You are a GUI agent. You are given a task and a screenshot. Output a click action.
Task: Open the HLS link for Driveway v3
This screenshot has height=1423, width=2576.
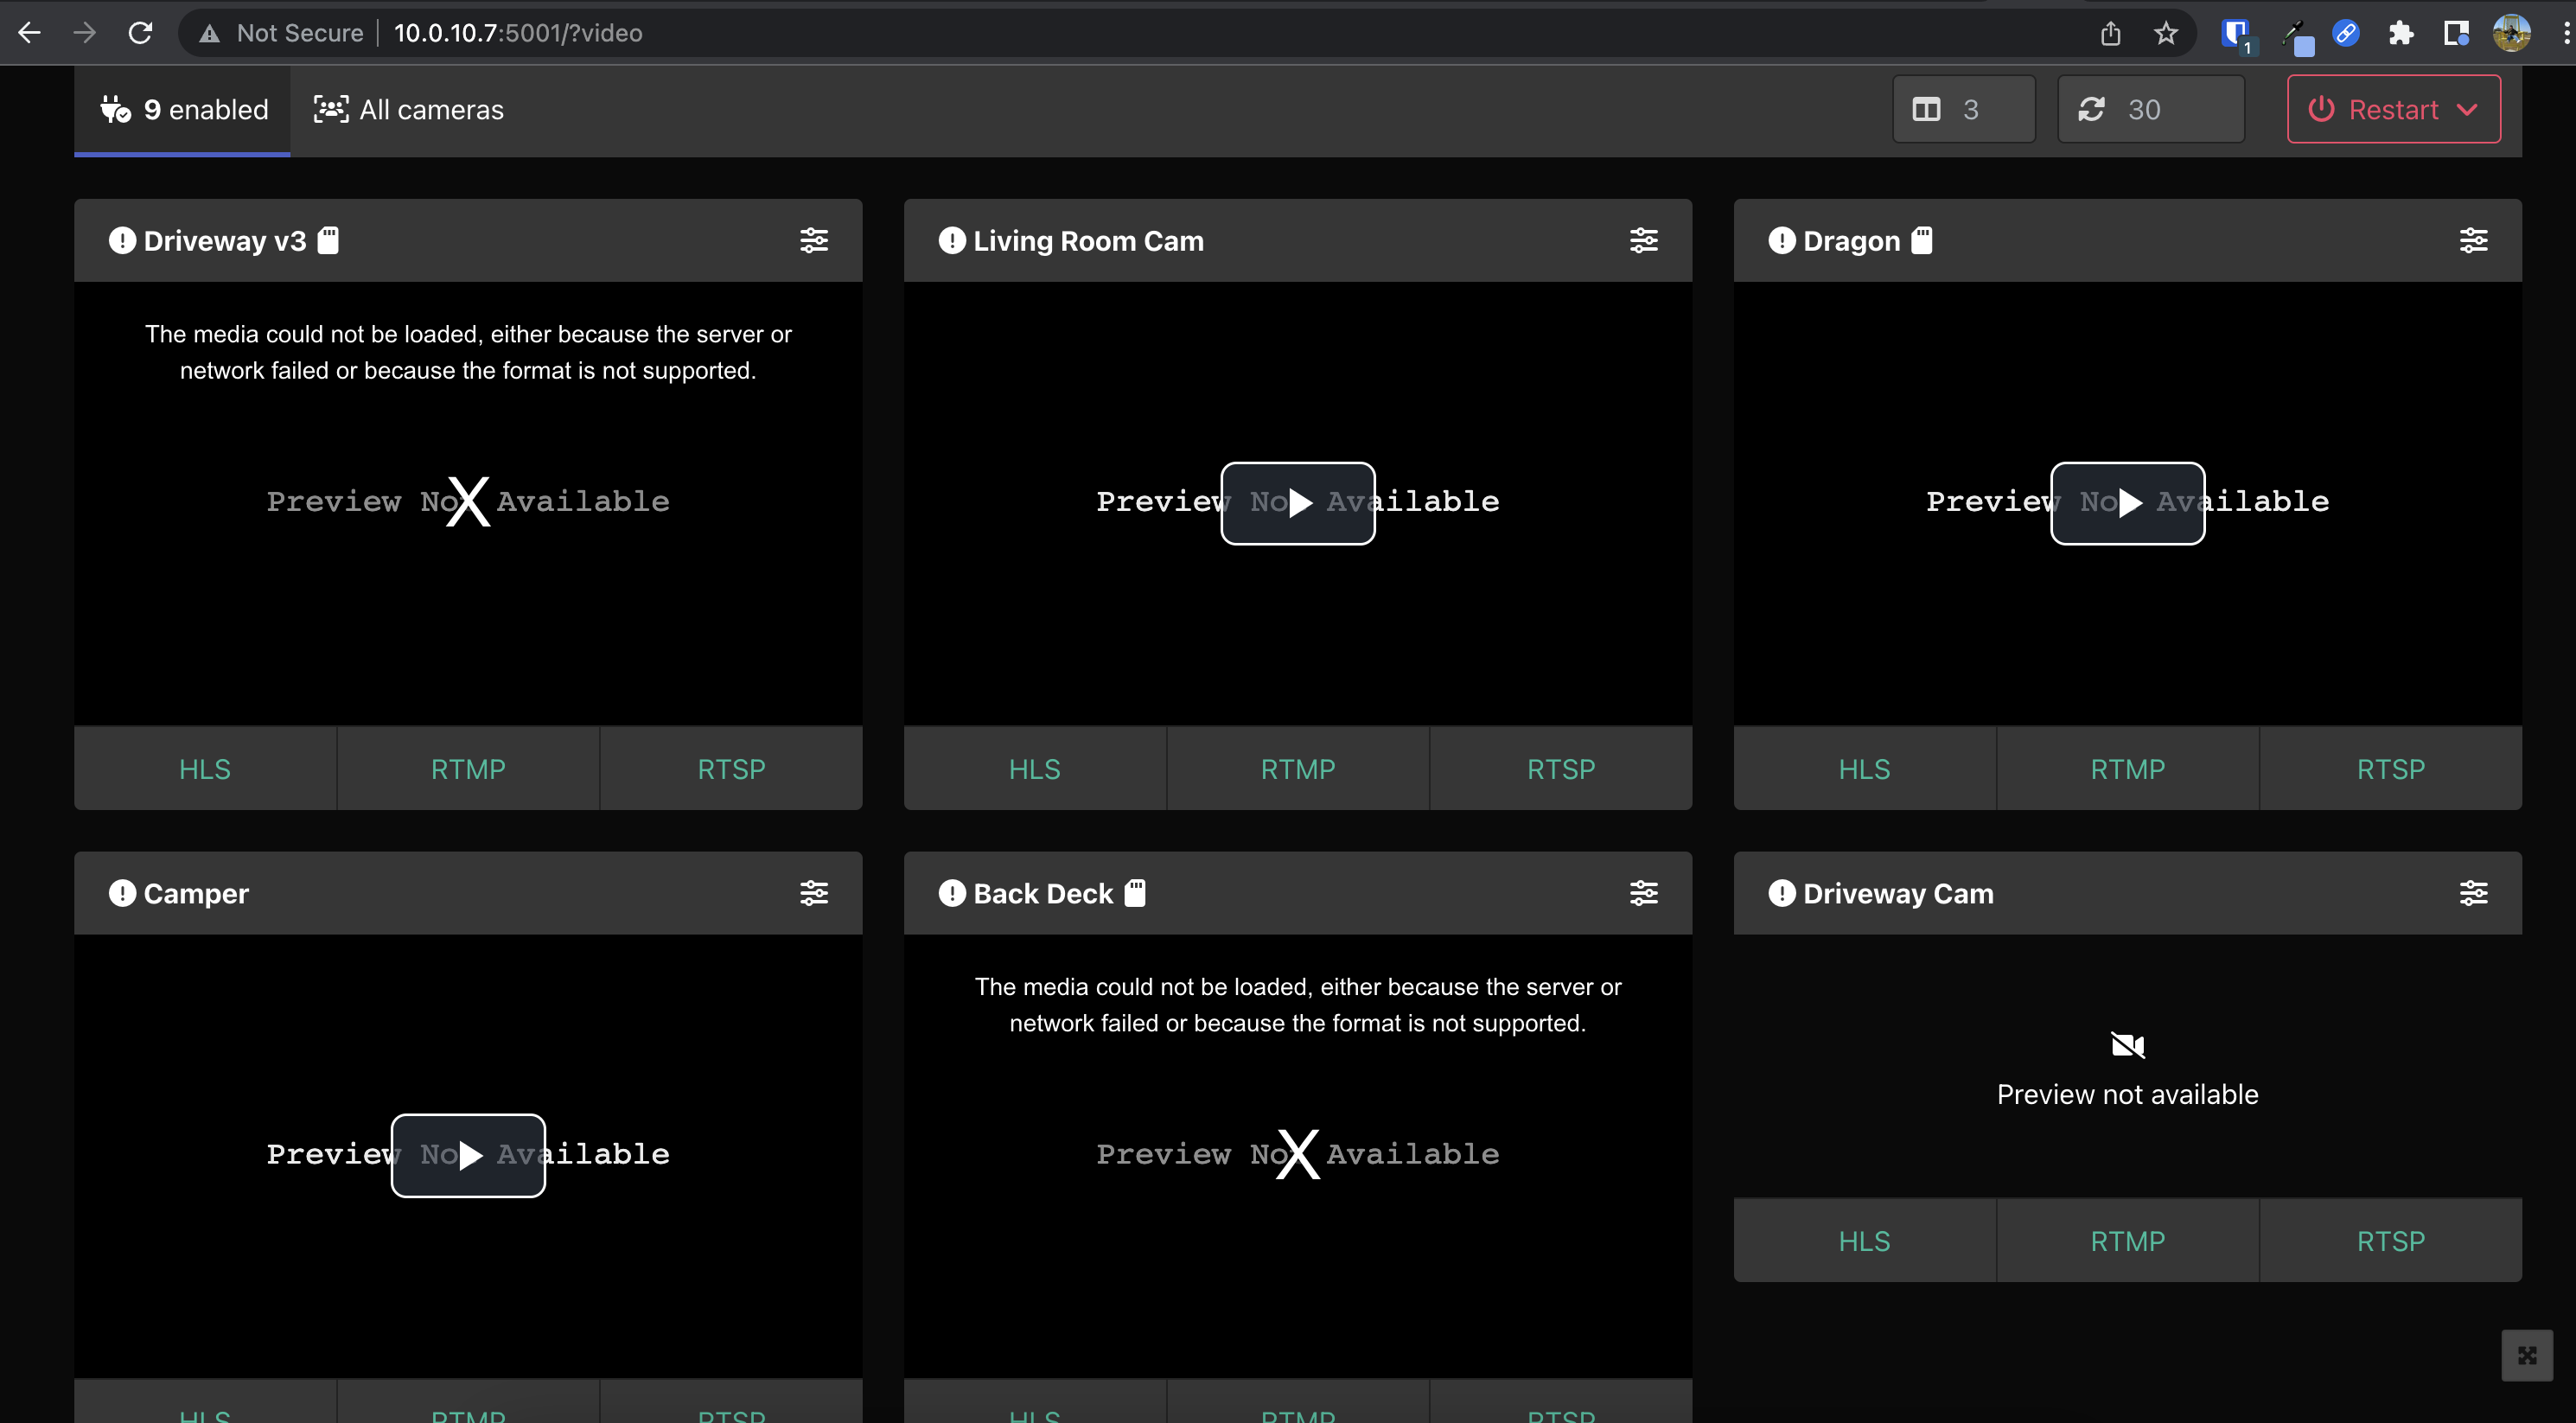coord(205,768)
